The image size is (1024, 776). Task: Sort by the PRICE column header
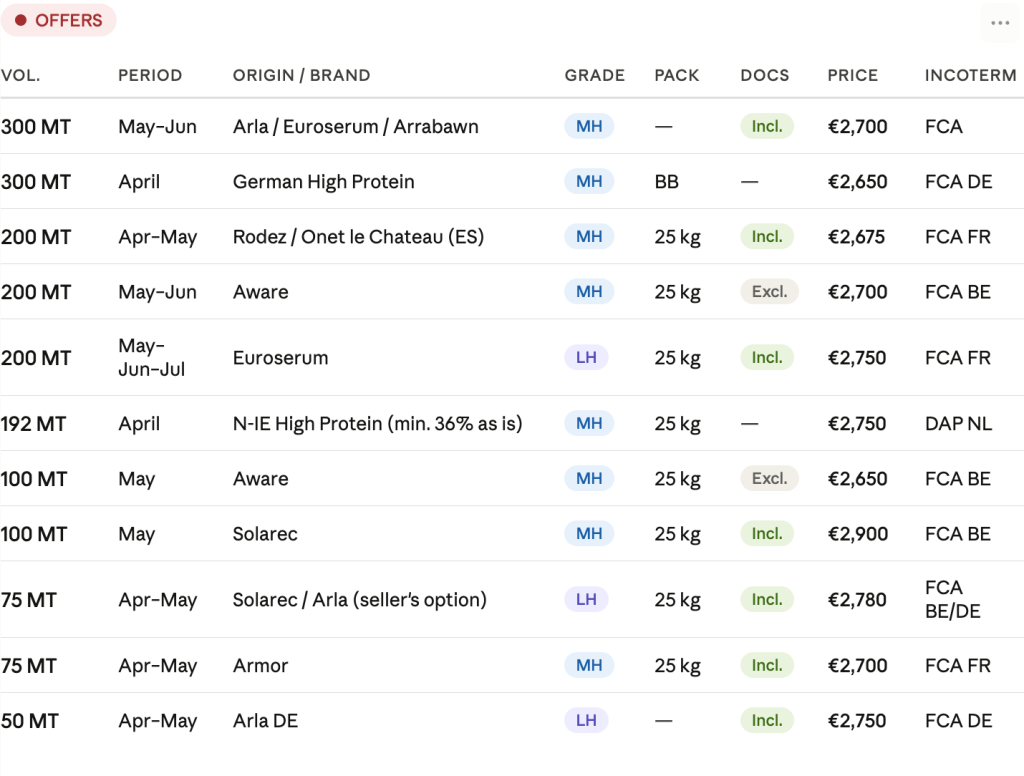click(x=852, y=75)
